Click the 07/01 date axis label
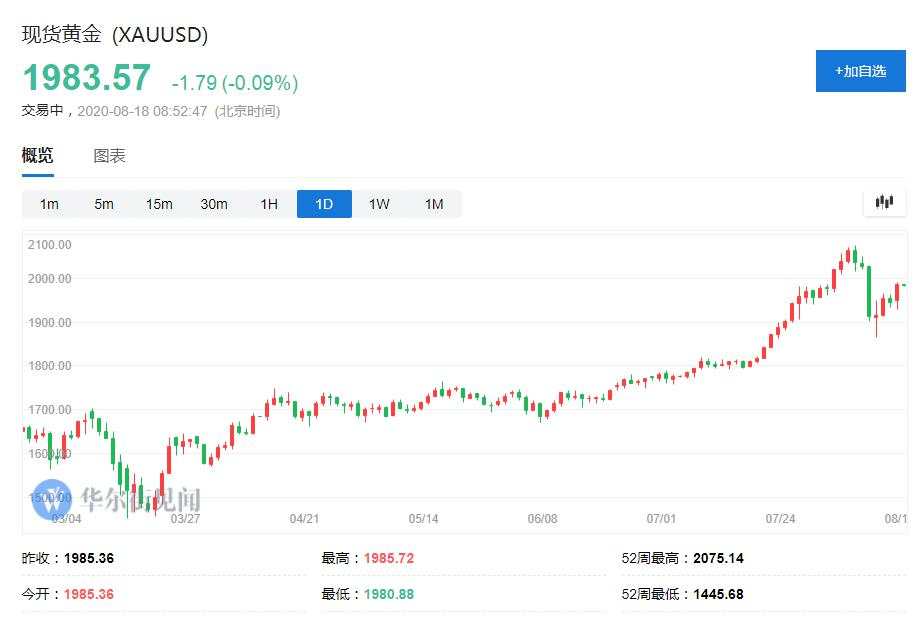Screen dimensions: 920x636 [x=661, y=519]
